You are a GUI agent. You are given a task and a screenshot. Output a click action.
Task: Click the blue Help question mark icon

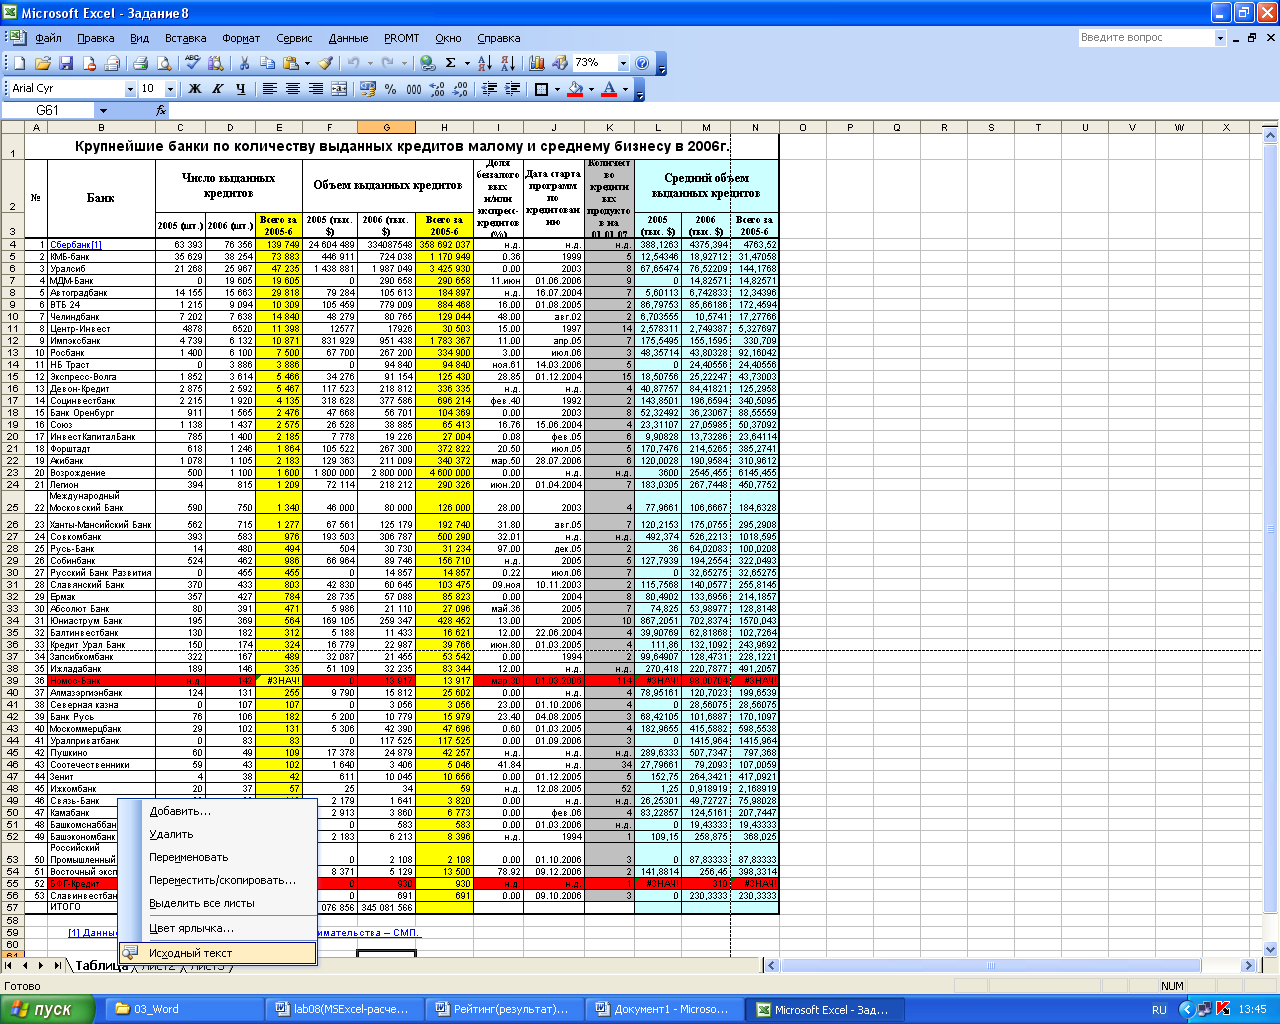point(642,63)
